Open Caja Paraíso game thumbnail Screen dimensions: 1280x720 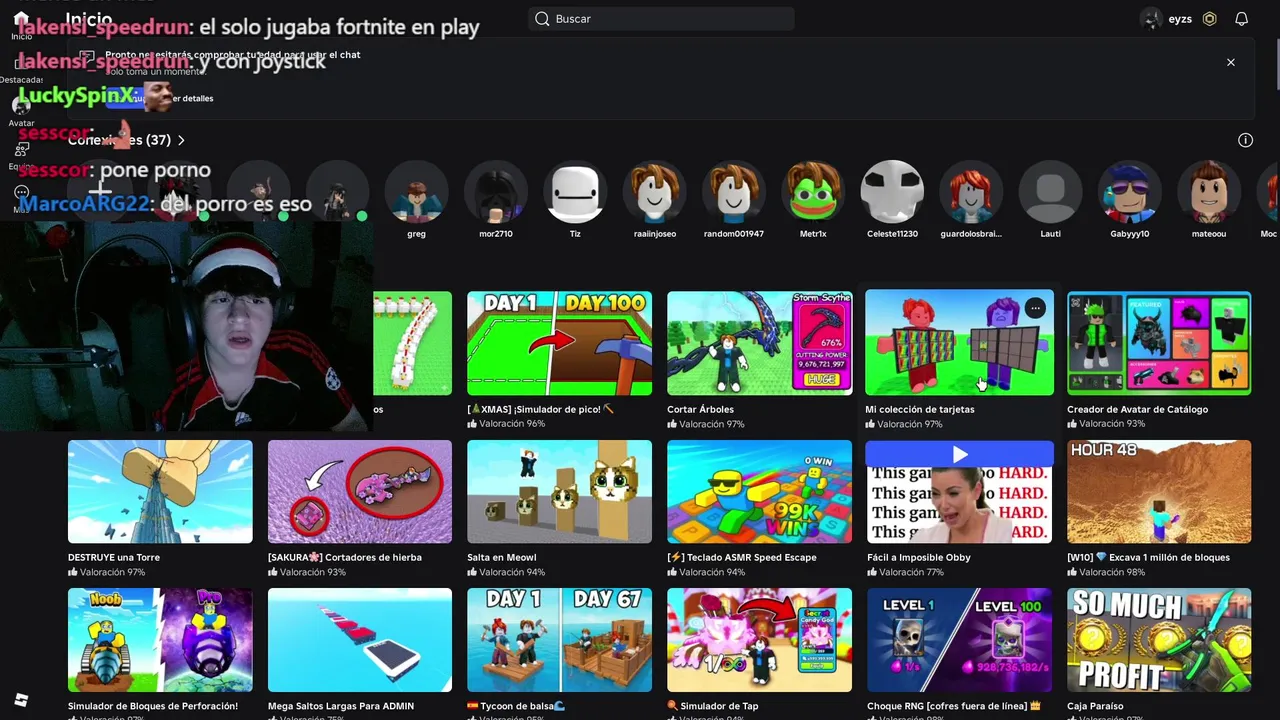[x=1159, y=640]
